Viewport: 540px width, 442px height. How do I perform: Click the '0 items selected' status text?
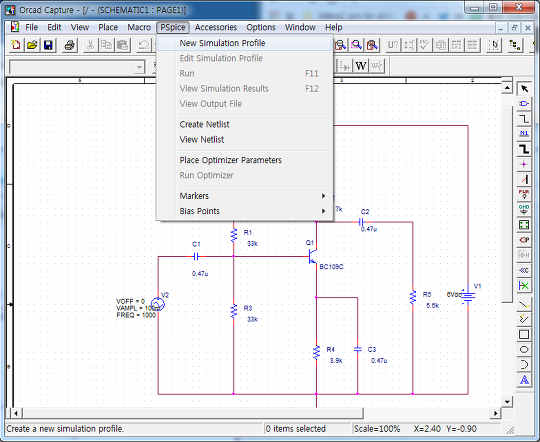(295, 429)
